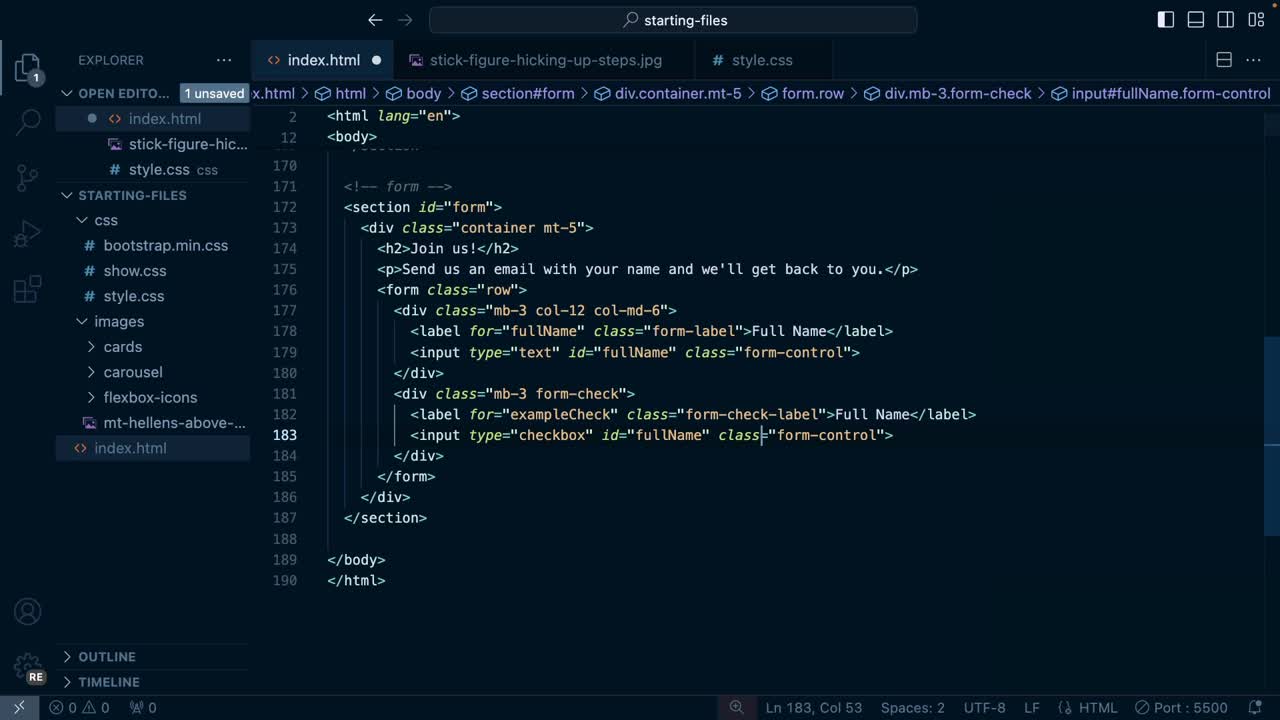Viewport: 1280px width, 720px height.
Task: Toggle the secondary sidebar layout button
Action: tap(1226, 20)
